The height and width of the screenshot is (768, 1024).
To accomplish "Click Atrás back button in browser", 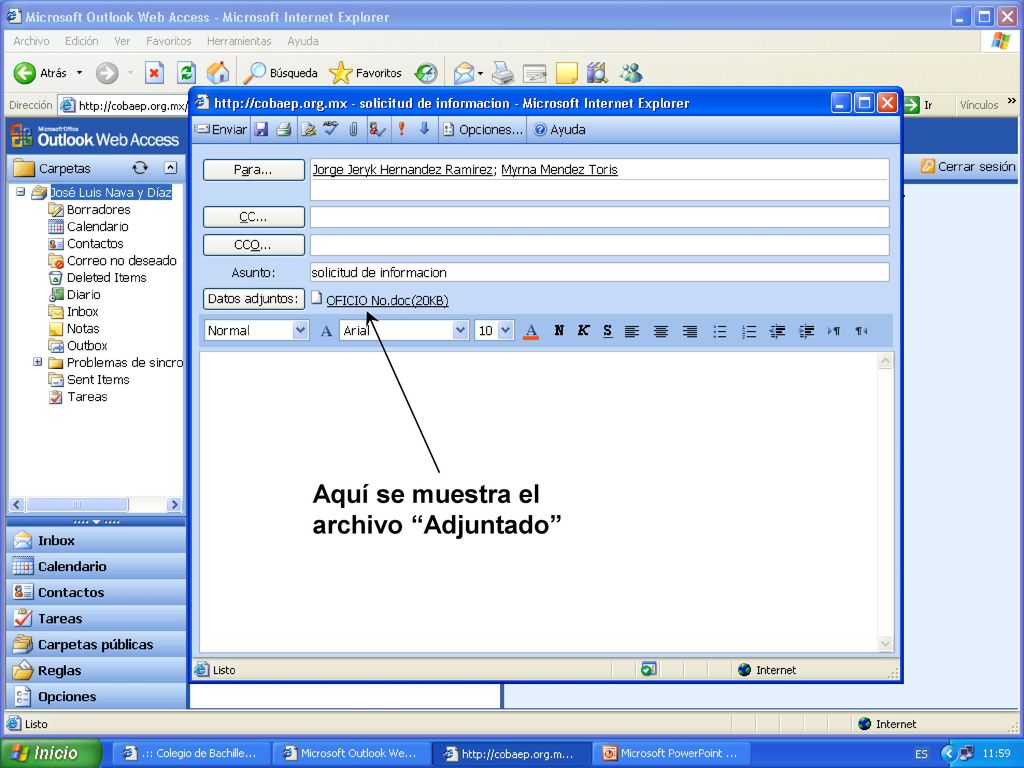I will [x=40, y=72].
